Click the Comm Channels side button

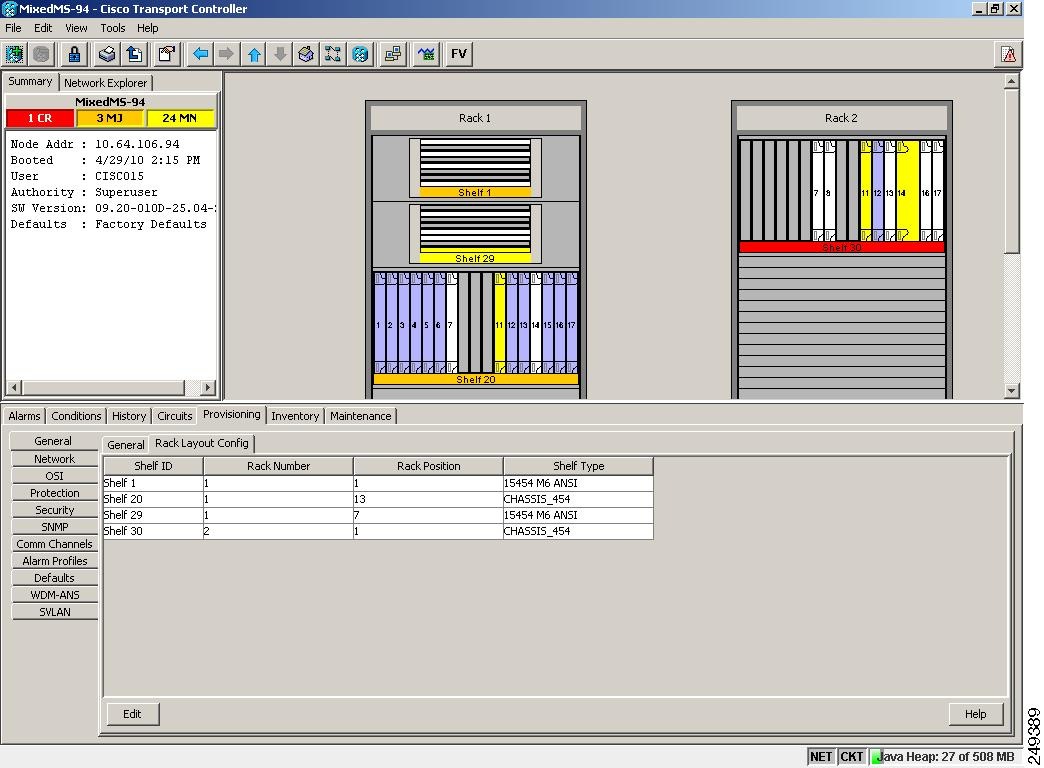(x=55, y=544)
